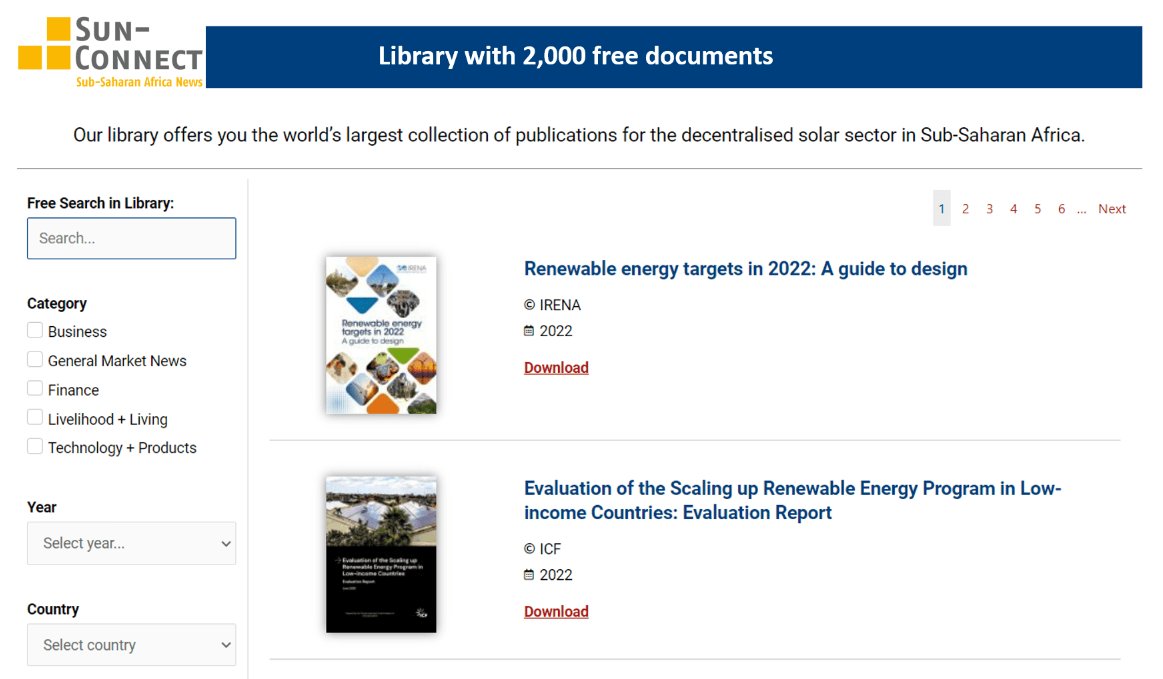
Task: Open 'Evaluation of the Scaling up Renewable Energy' title
Action: pos(793,500)
